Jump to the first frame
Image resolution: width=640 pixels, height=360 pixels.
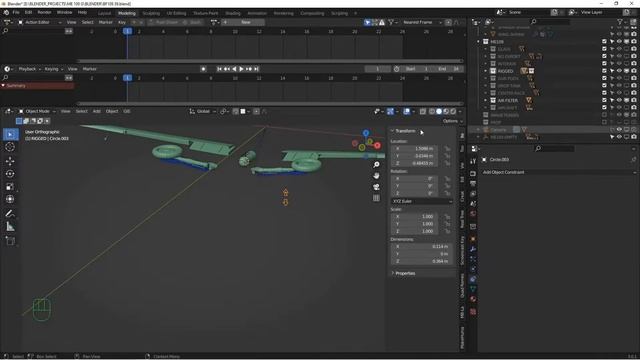[x=219, y=69]
